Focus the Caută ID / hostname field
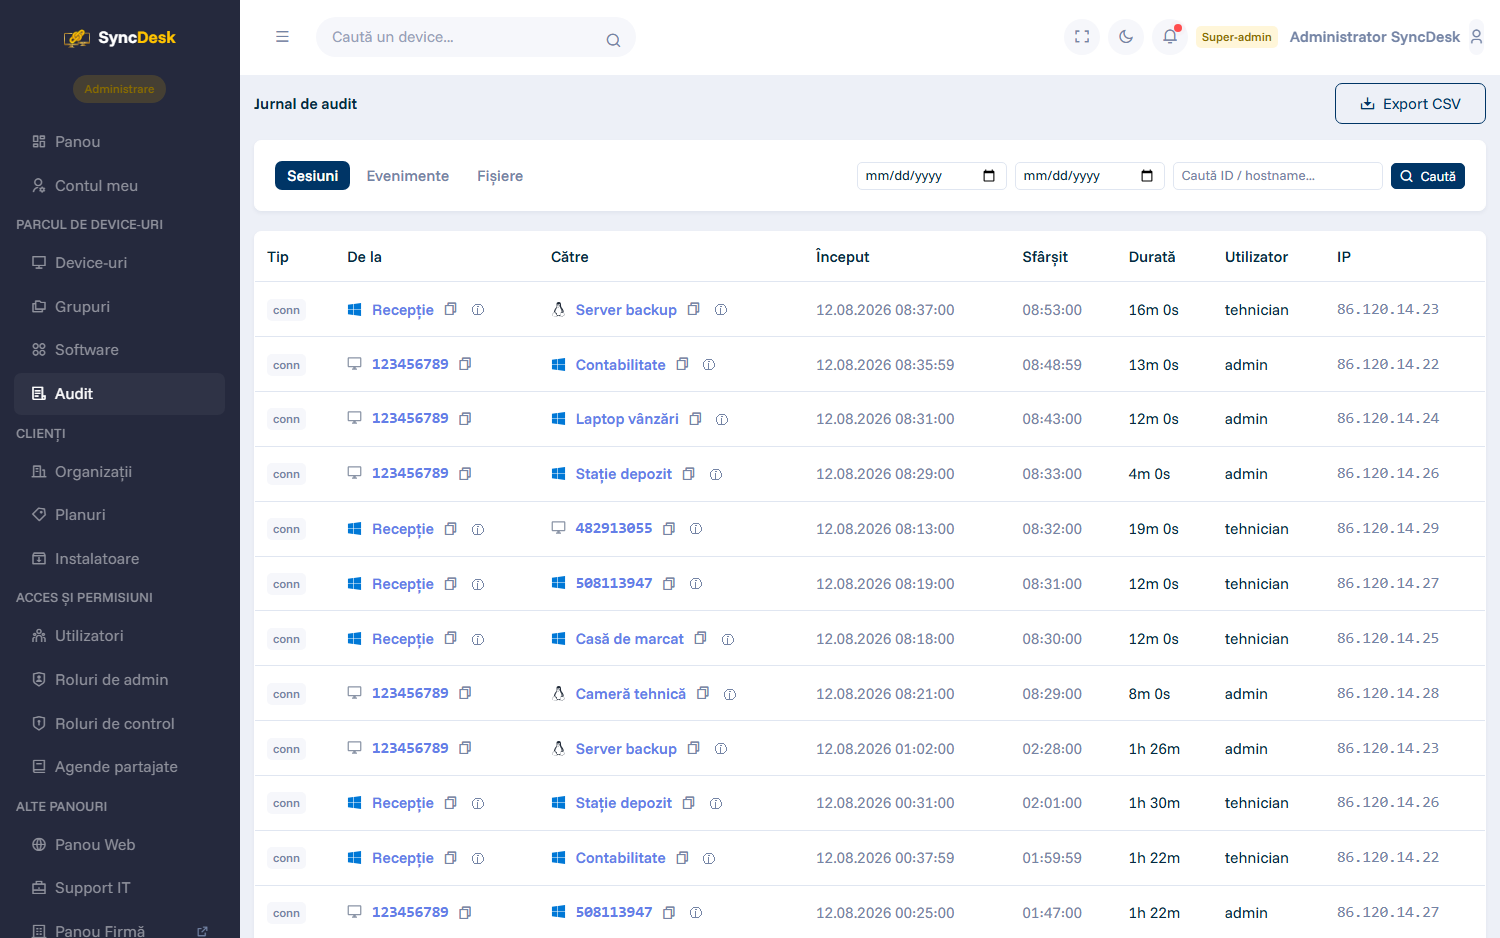 1277,176
